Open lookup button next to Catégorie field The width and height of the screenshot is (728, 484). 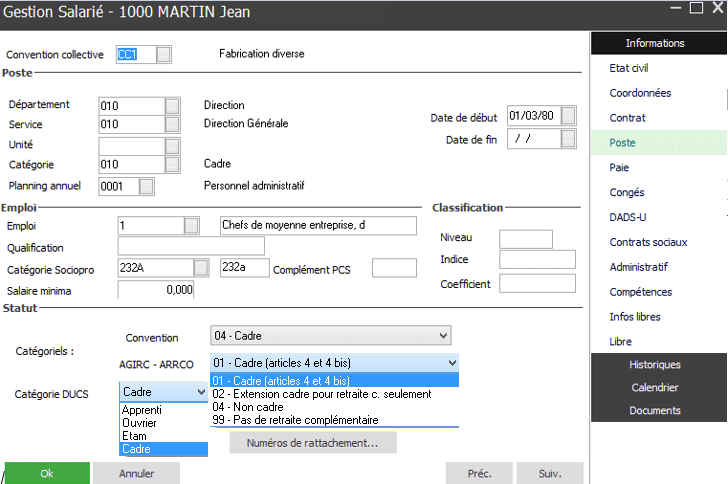click(172, 164)
